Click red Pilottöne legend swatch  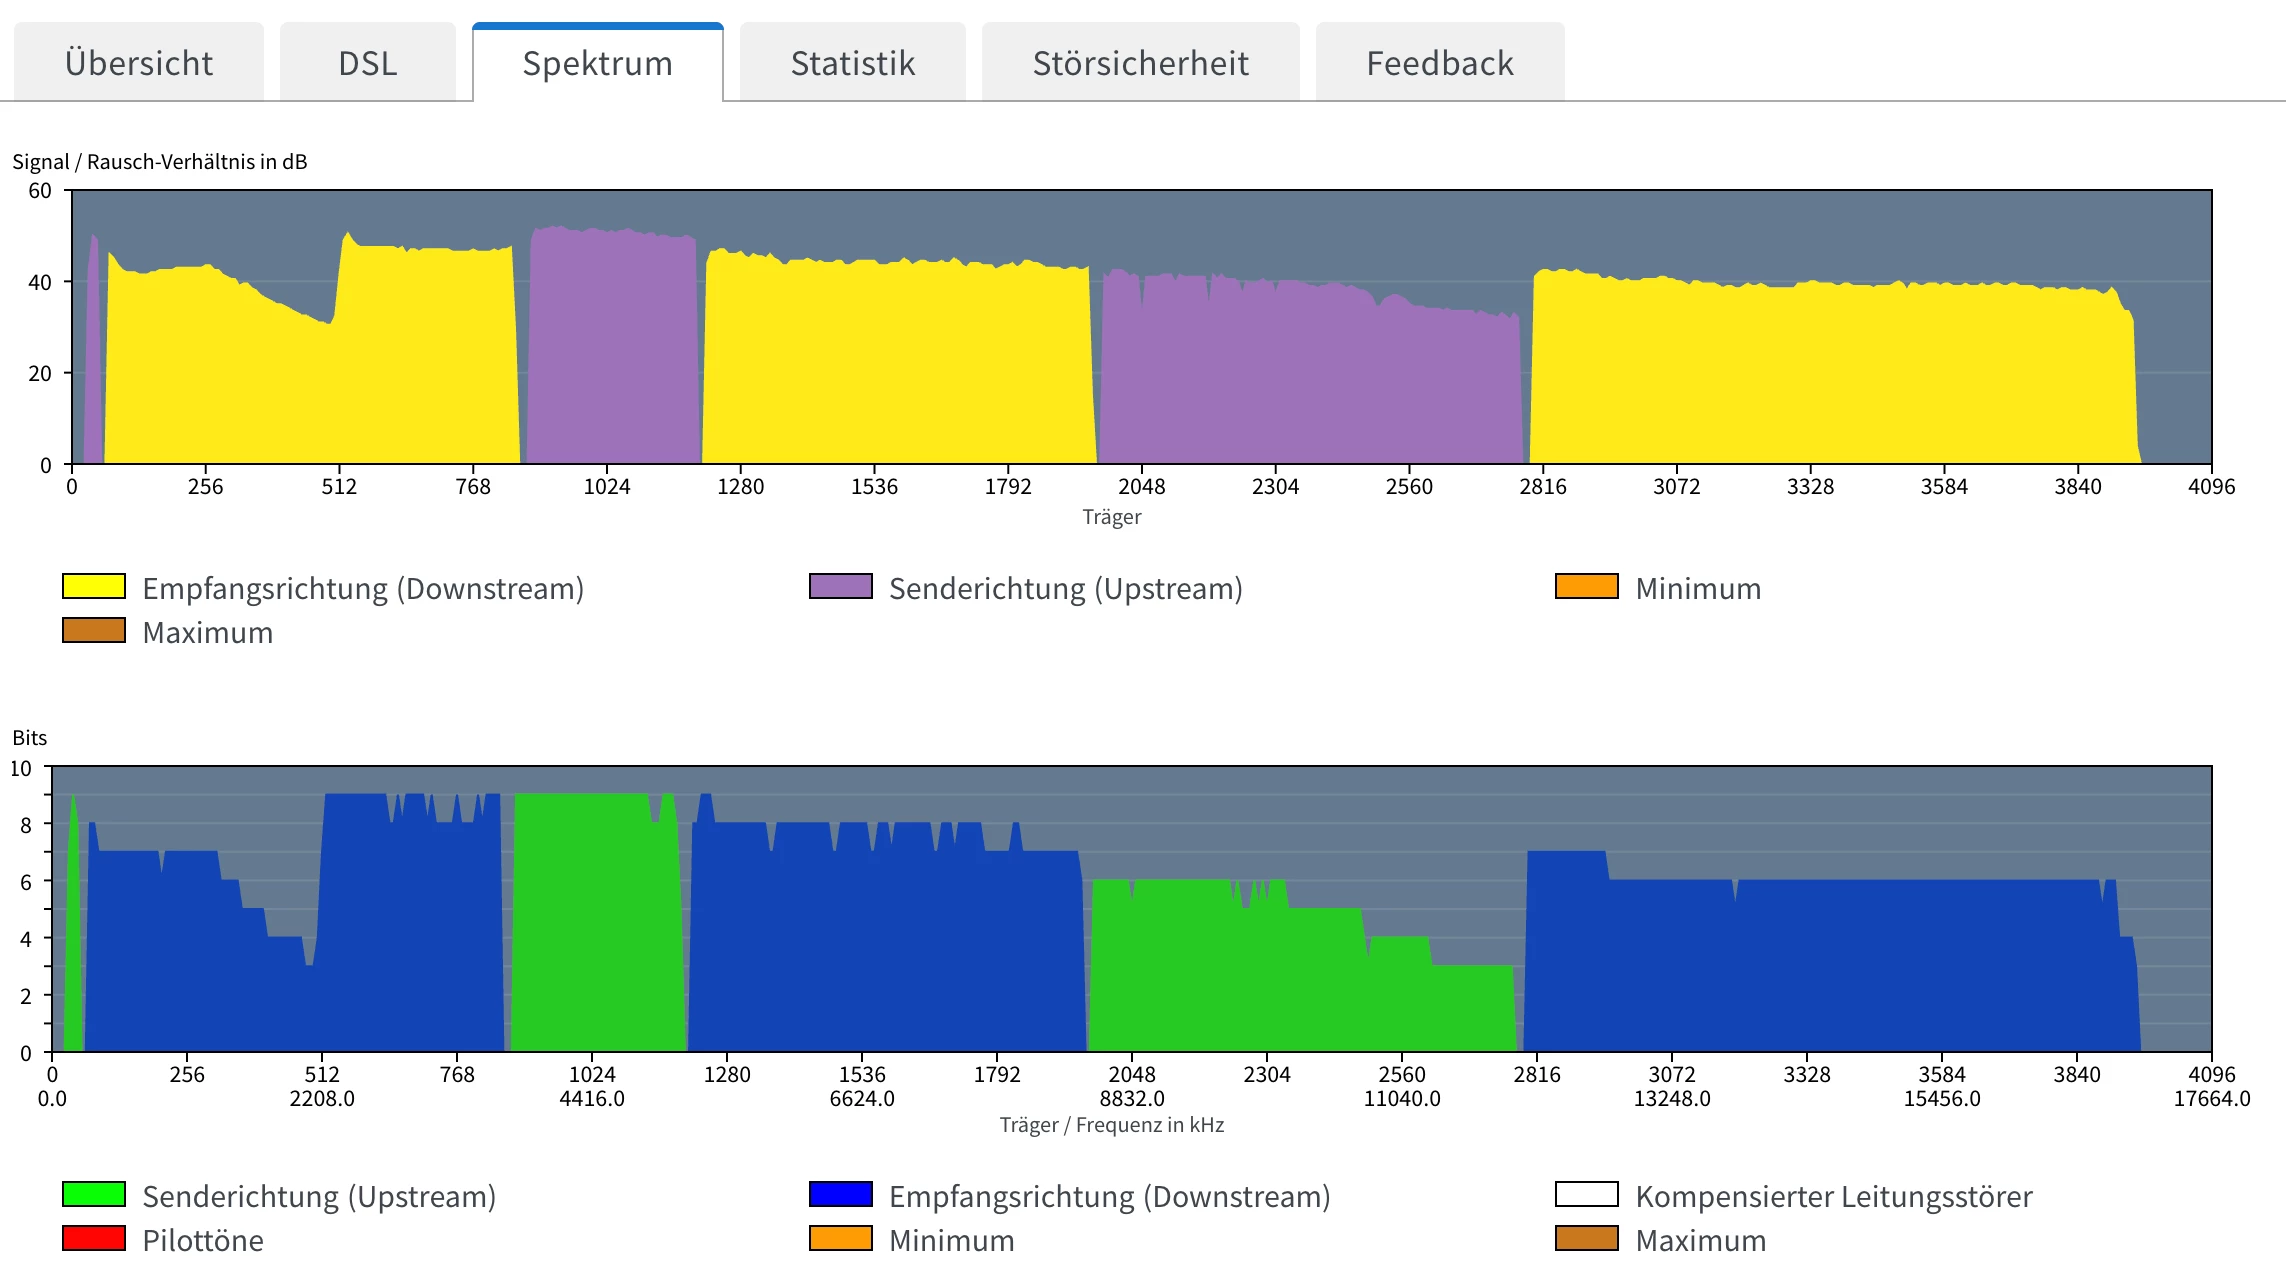pyautogui.click(x=94, y=1238)
